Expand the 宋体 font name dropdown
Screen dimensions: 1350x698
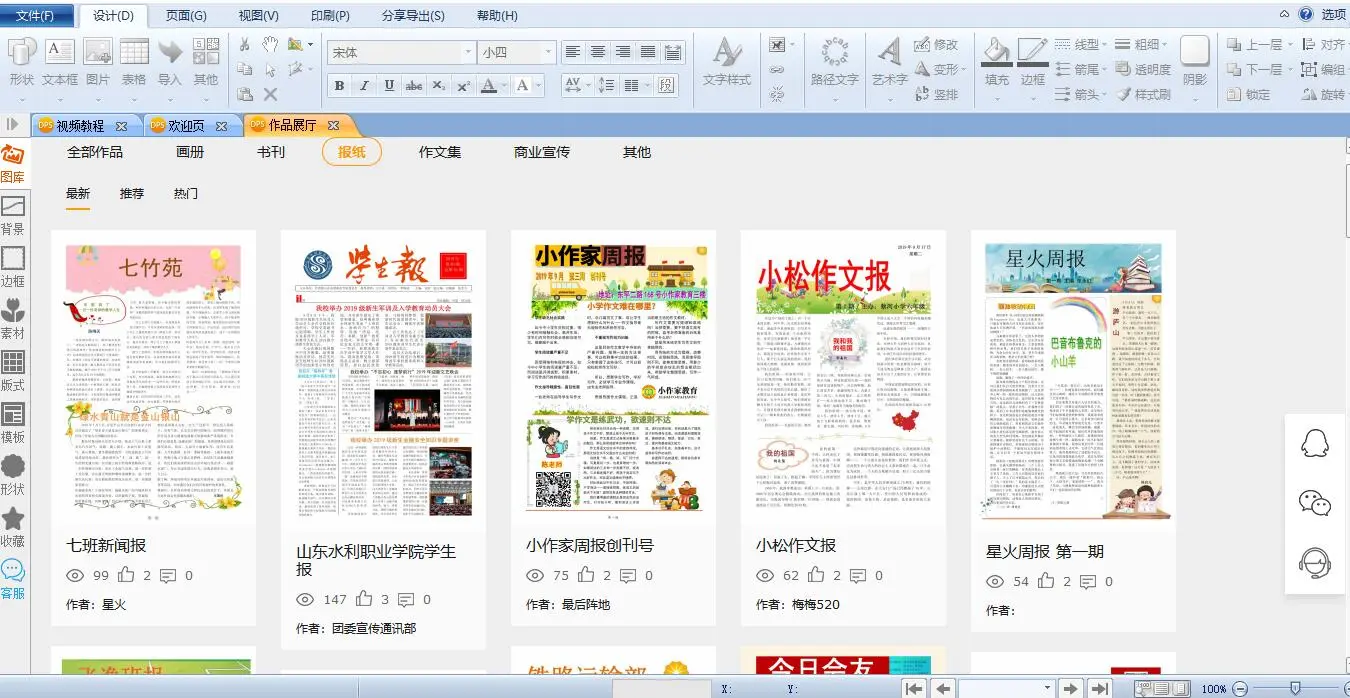[x=467, y=53]
